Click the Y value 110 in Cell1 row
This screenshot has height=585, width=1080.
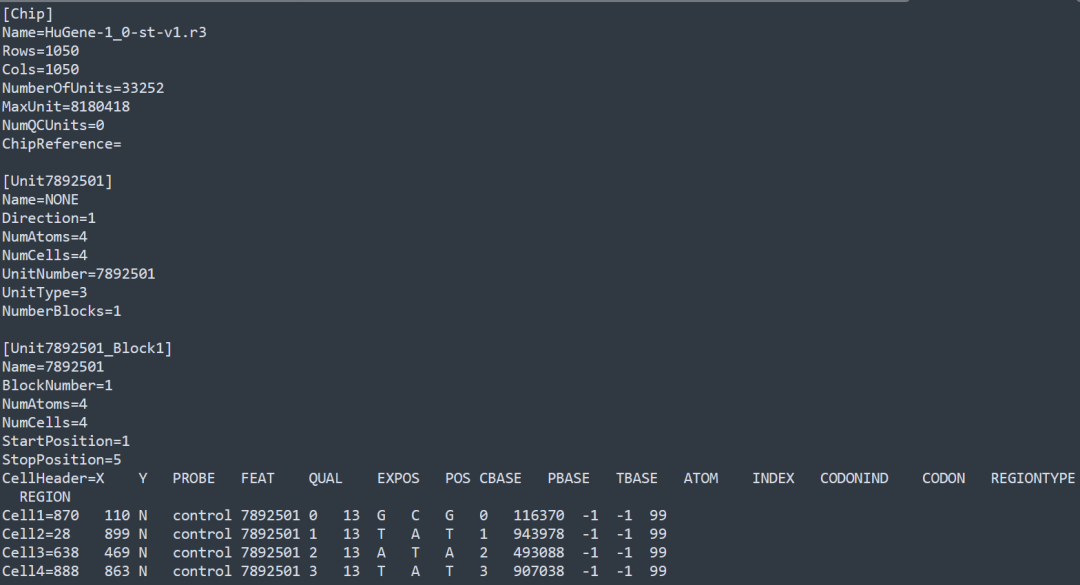117,516
